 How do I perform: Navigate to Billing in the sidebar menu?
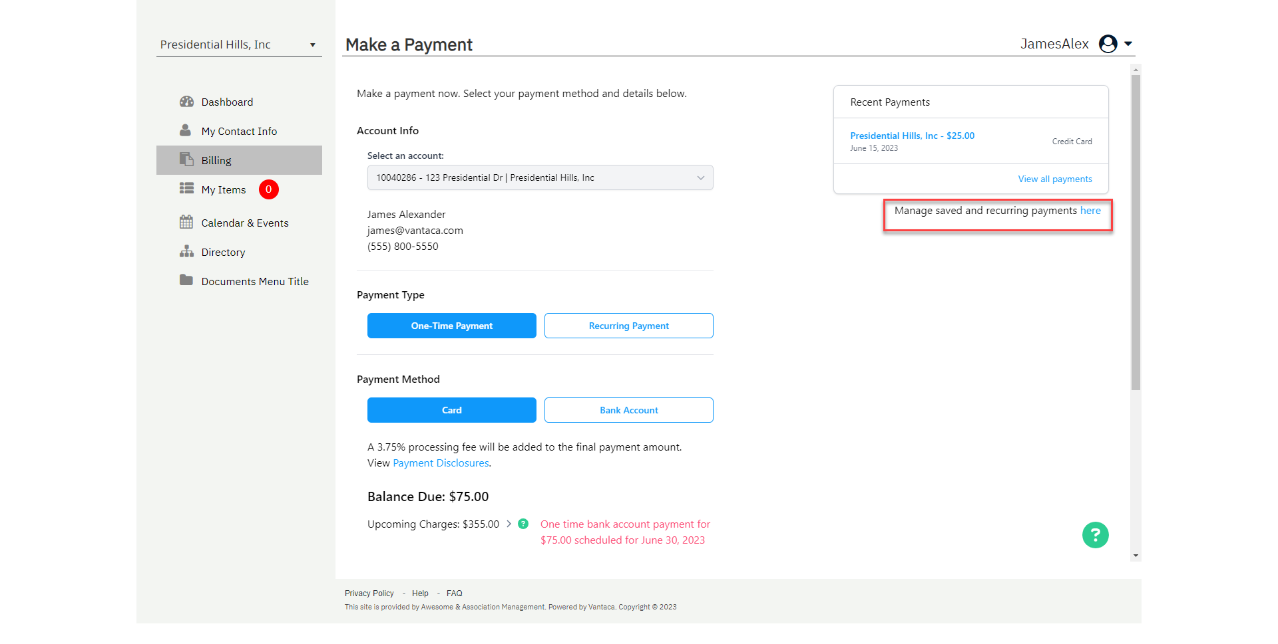point(215,159)
